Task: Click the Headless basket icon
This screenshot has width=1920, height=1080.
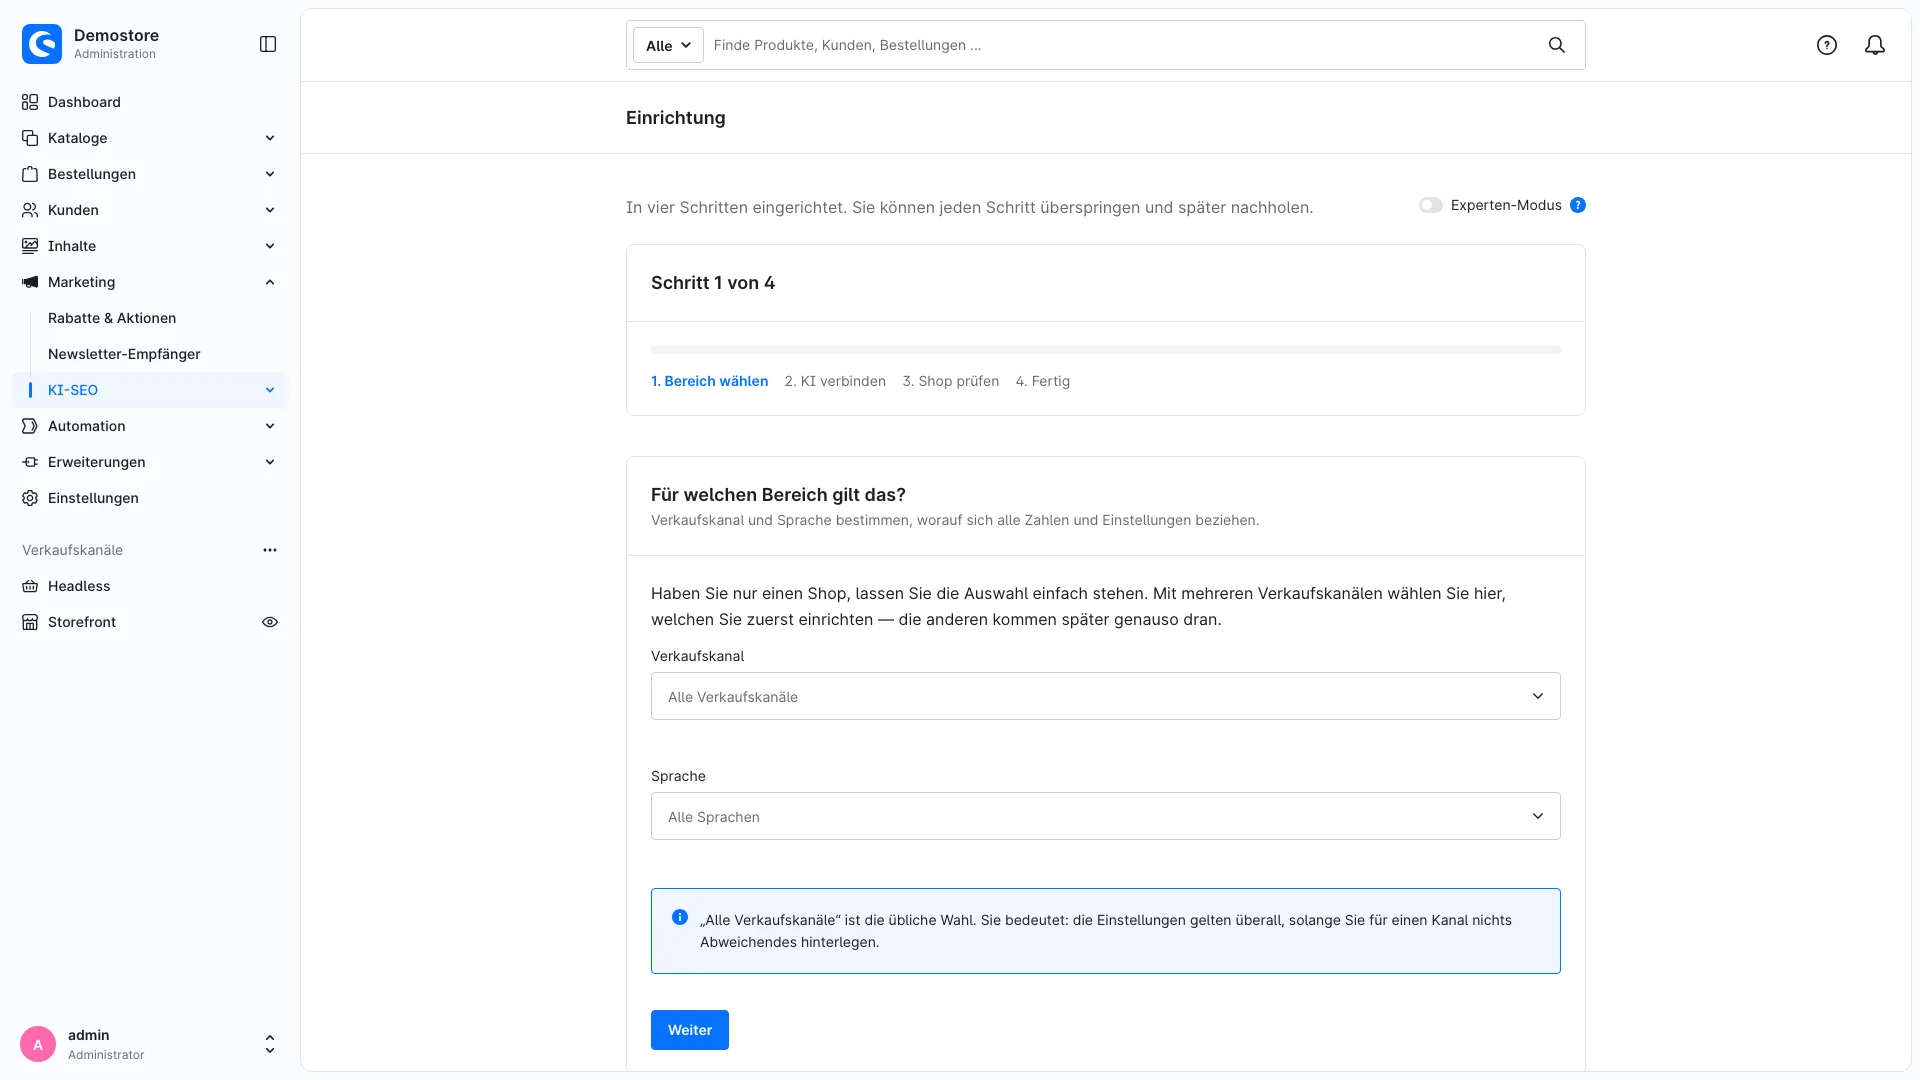Action: [30, 586]
